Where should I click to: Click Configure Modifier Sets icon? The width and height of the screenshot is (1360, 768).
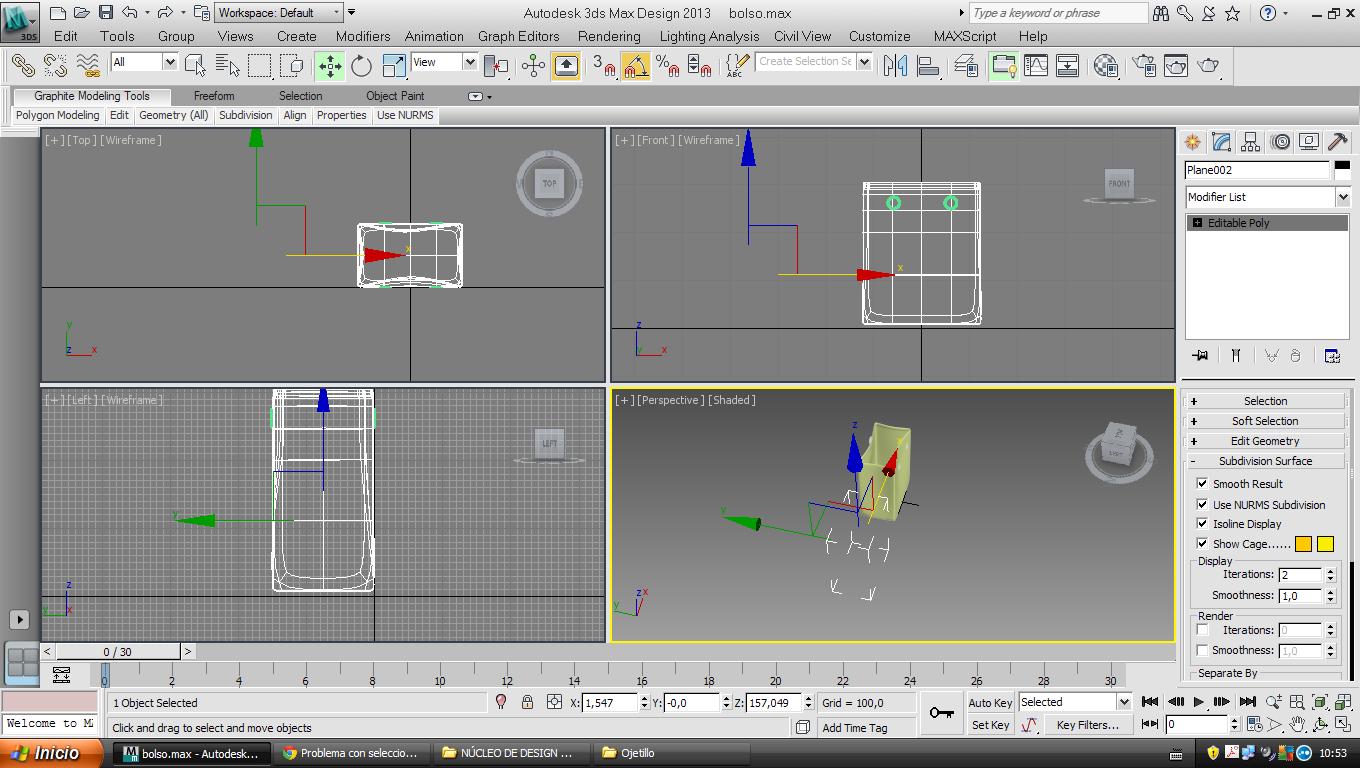[x=1332, y=355]
